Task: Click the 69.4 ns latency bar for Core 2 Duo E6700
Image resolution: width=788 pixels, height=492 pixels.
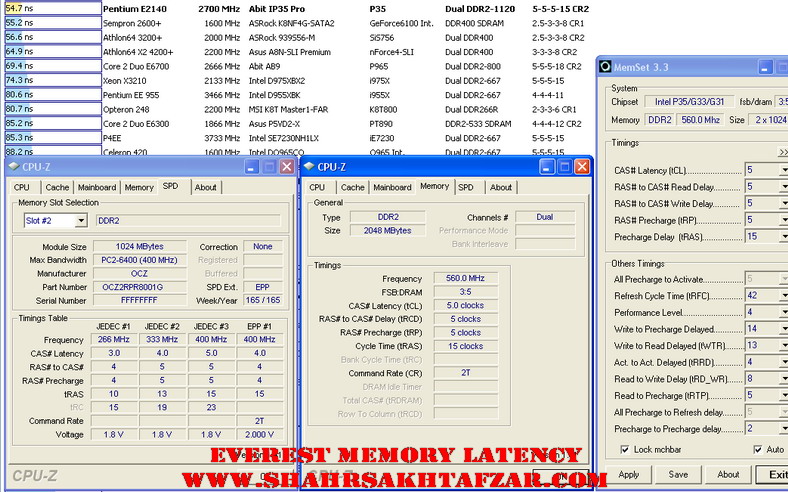Action: point(53,66)
